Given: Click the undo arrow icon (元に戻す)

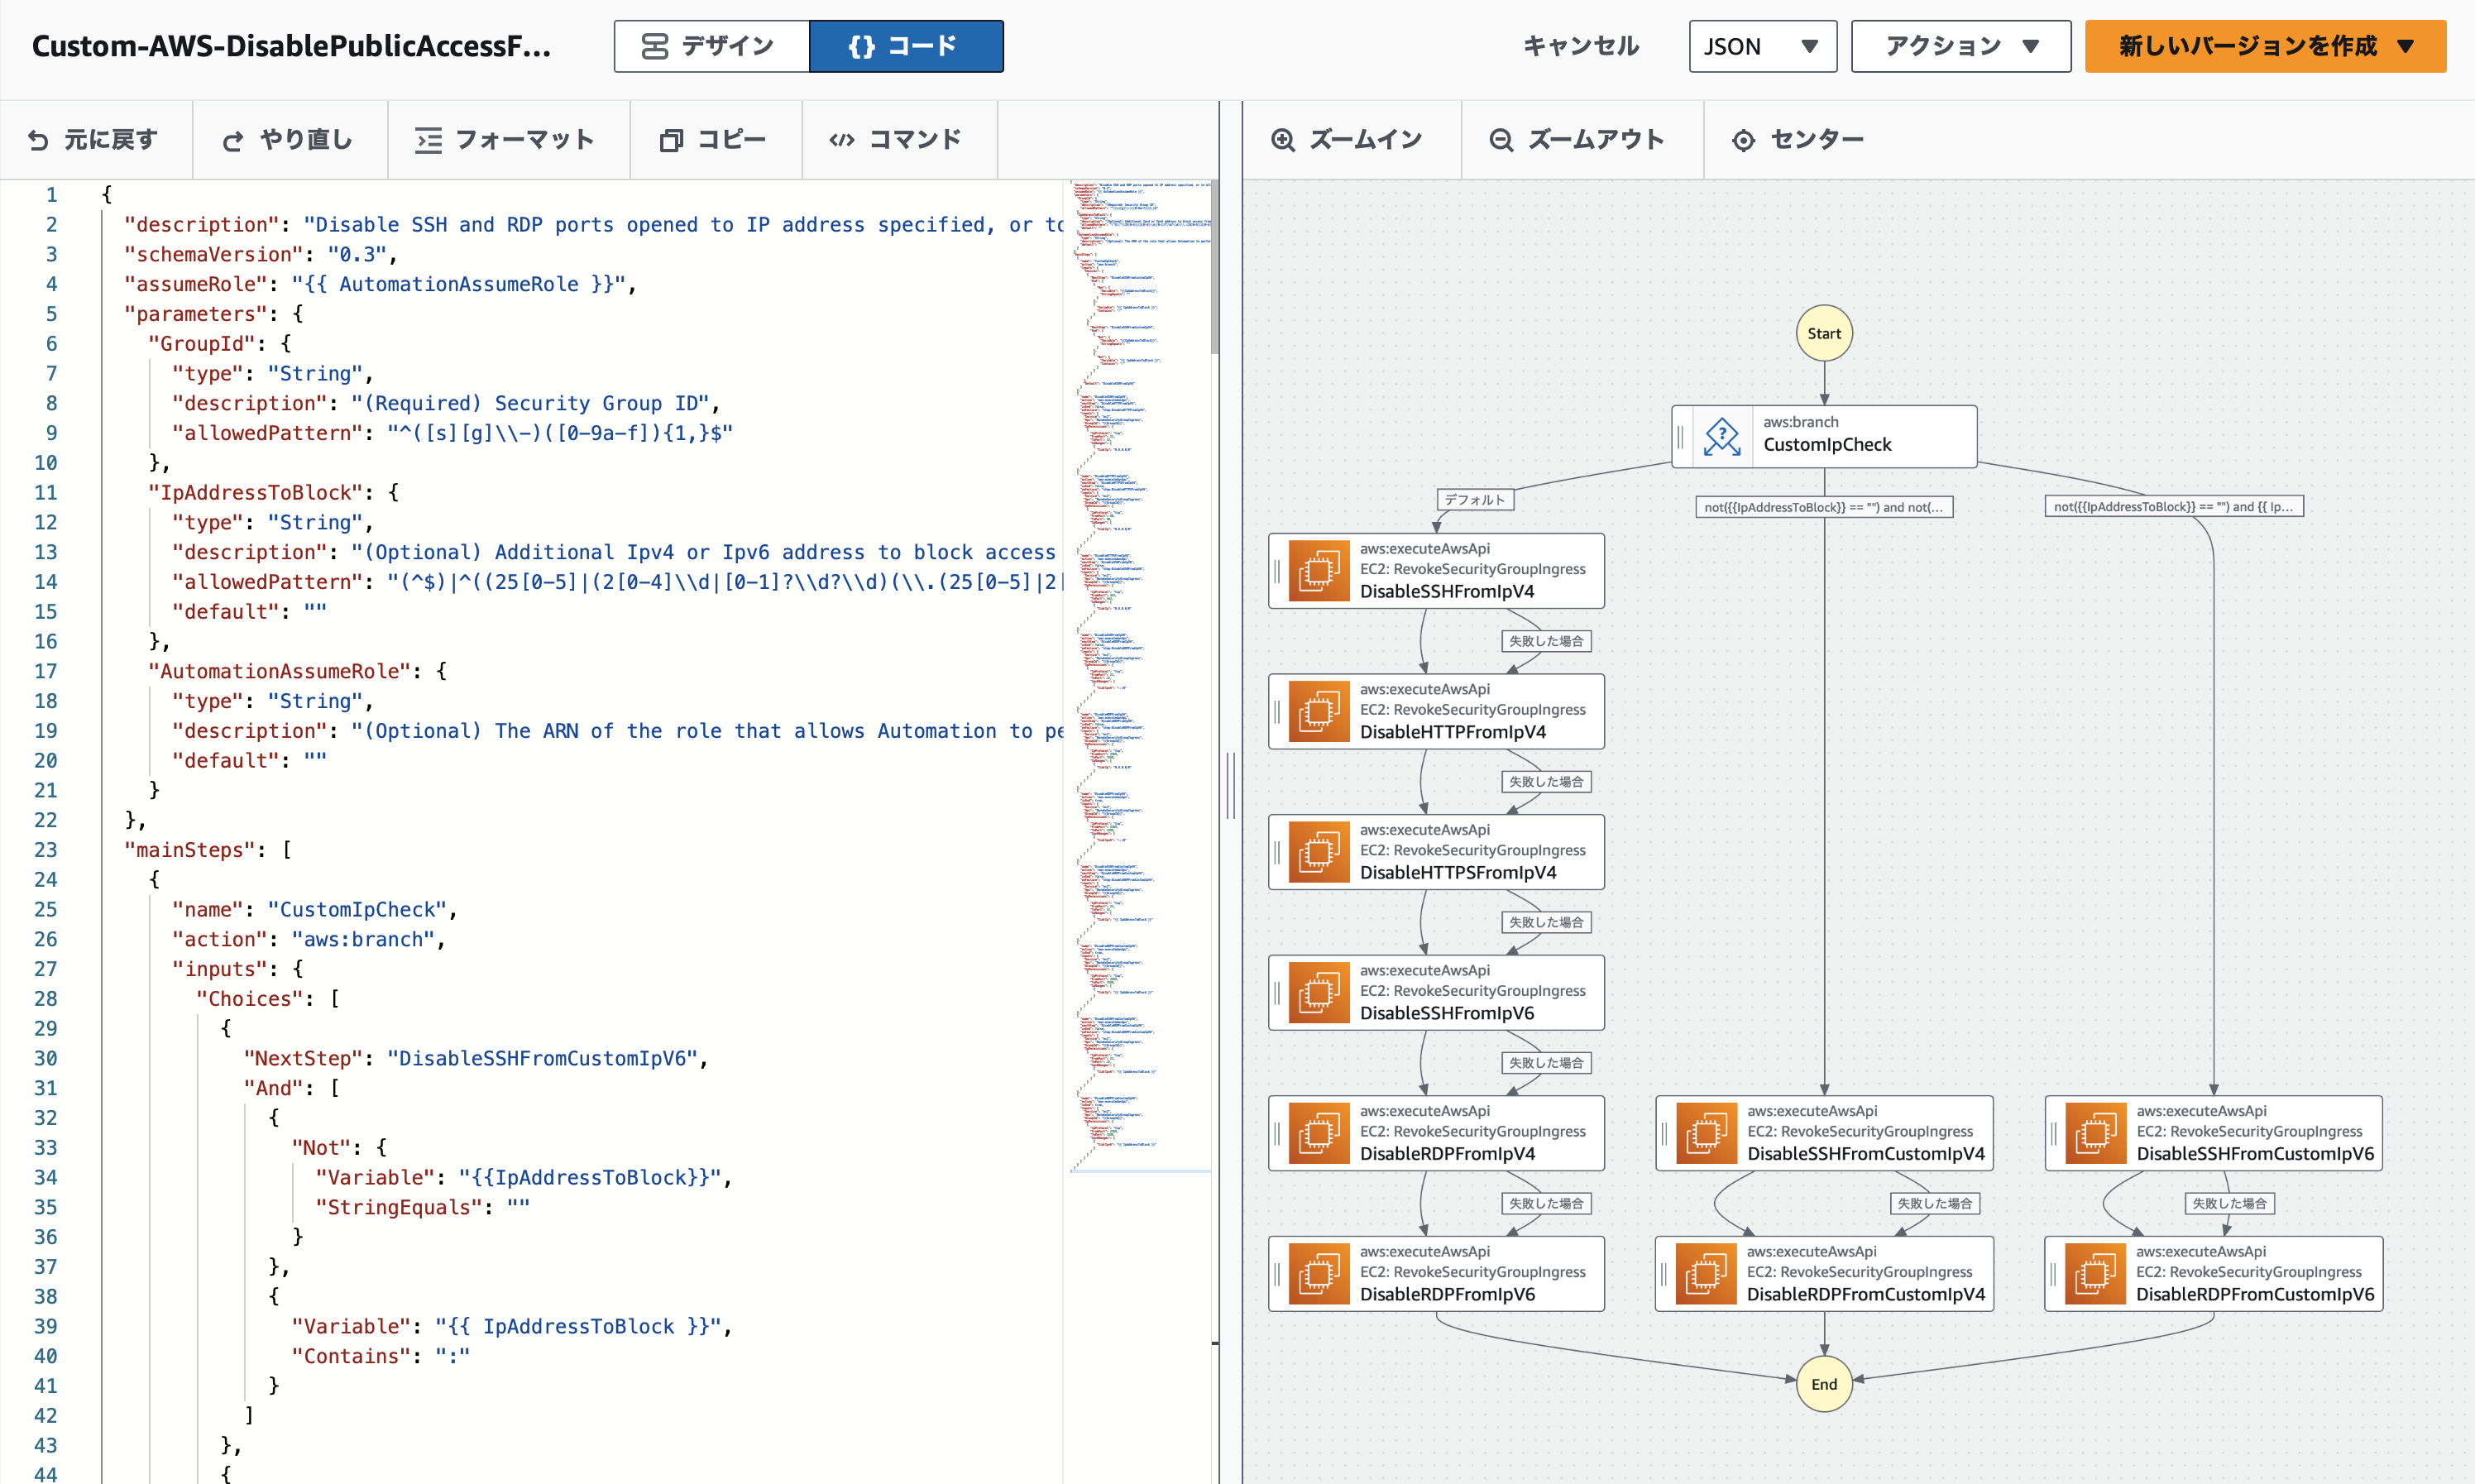Looking at the screenshot, I should coord(38,141).
